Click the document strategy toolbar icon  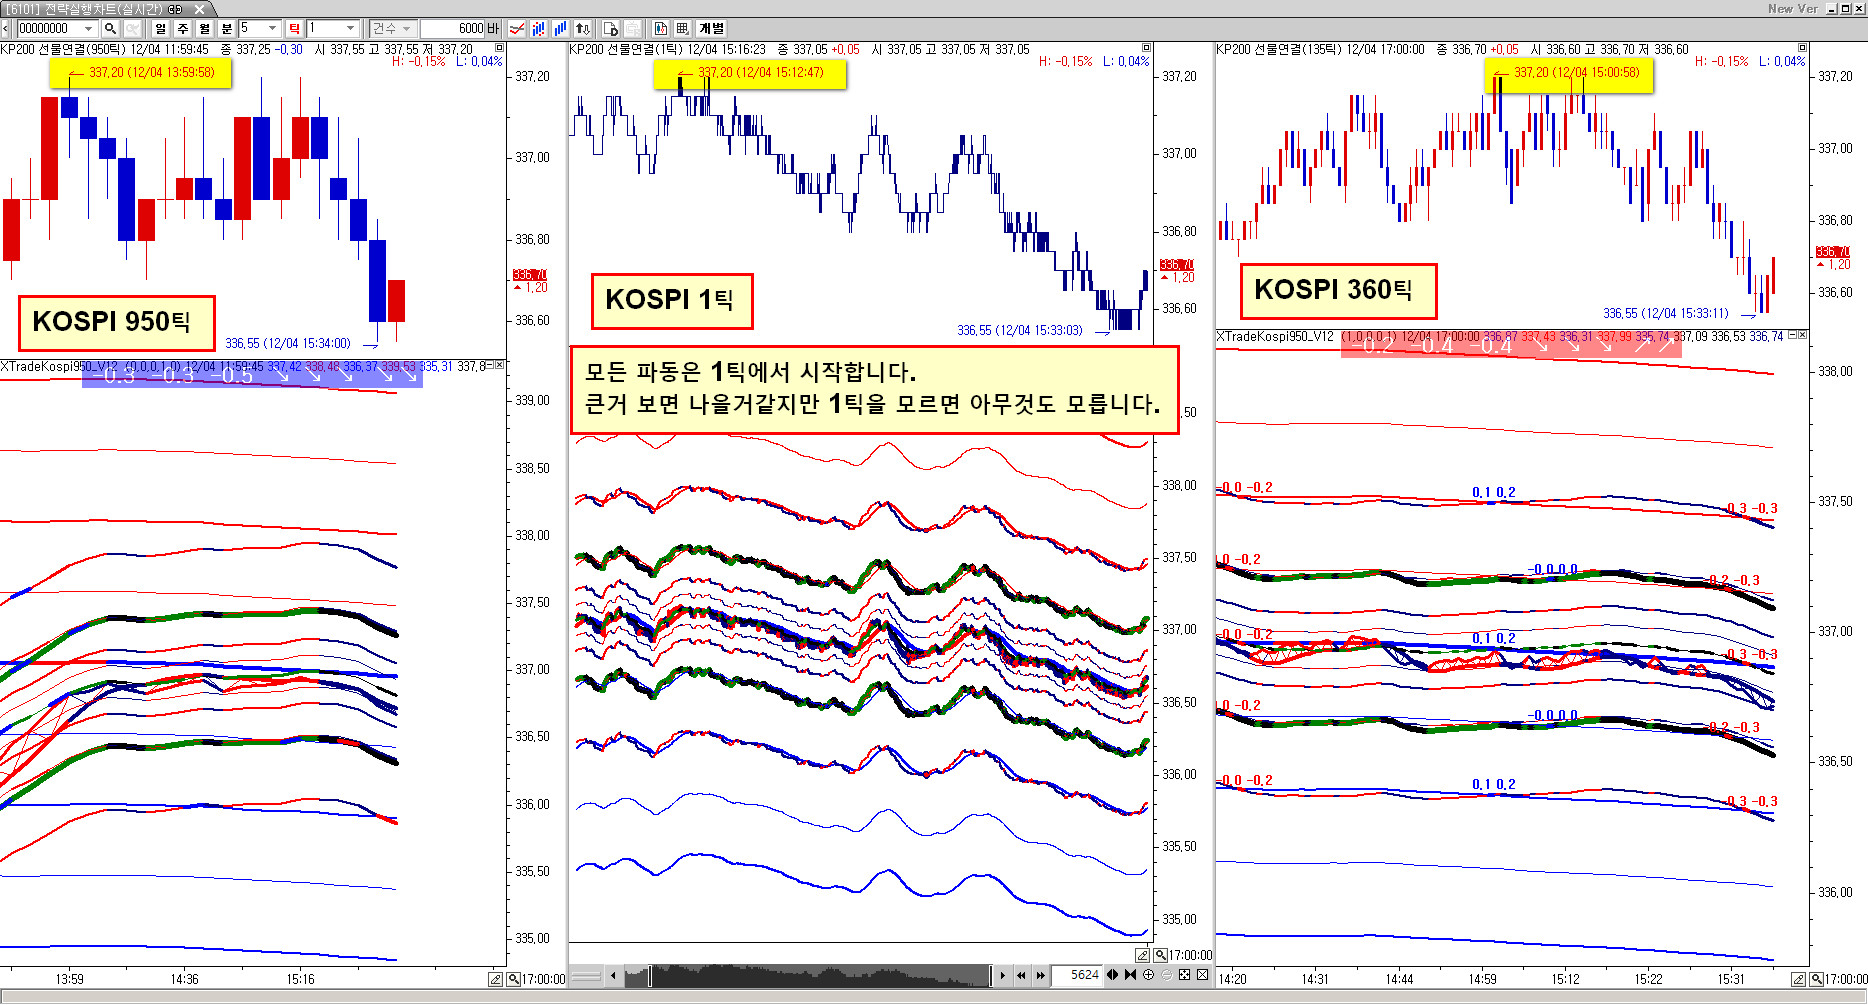[x=611, y=29]
